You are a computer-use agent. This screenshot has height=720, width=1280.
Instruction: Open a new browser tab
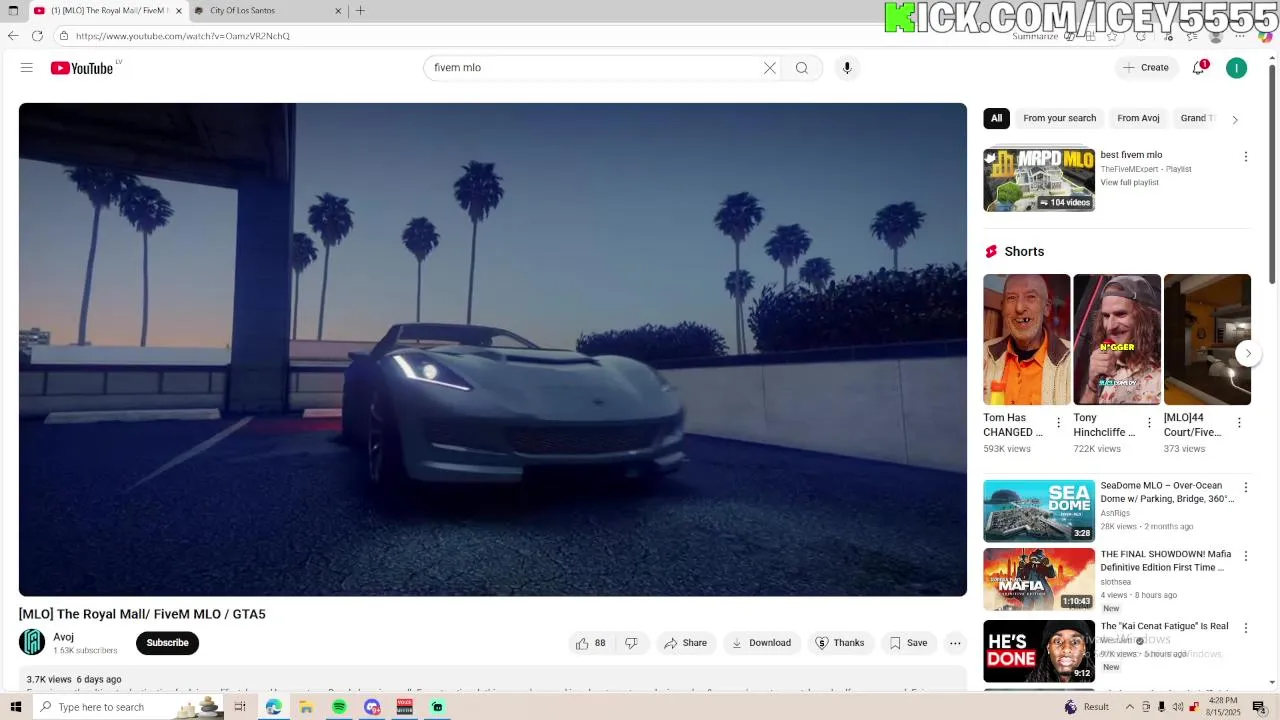(360, 11)
